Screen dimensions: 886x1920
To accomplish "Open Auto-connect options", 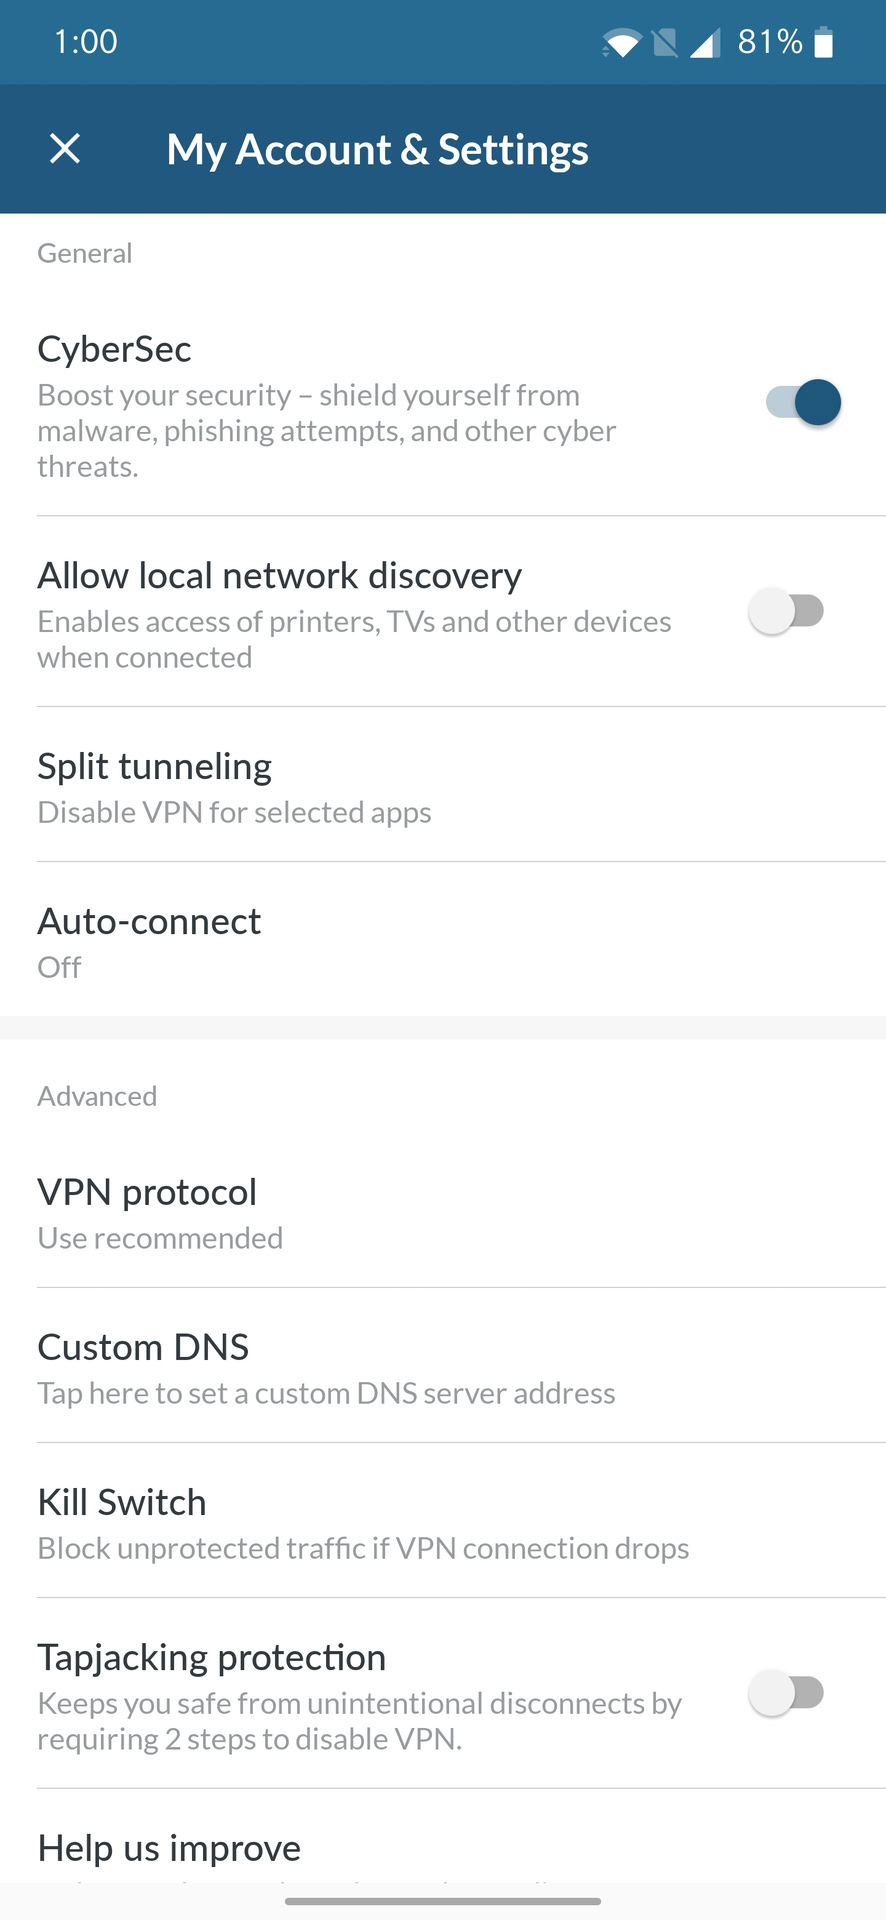I will pyautogui.click(x=443, y=942).
